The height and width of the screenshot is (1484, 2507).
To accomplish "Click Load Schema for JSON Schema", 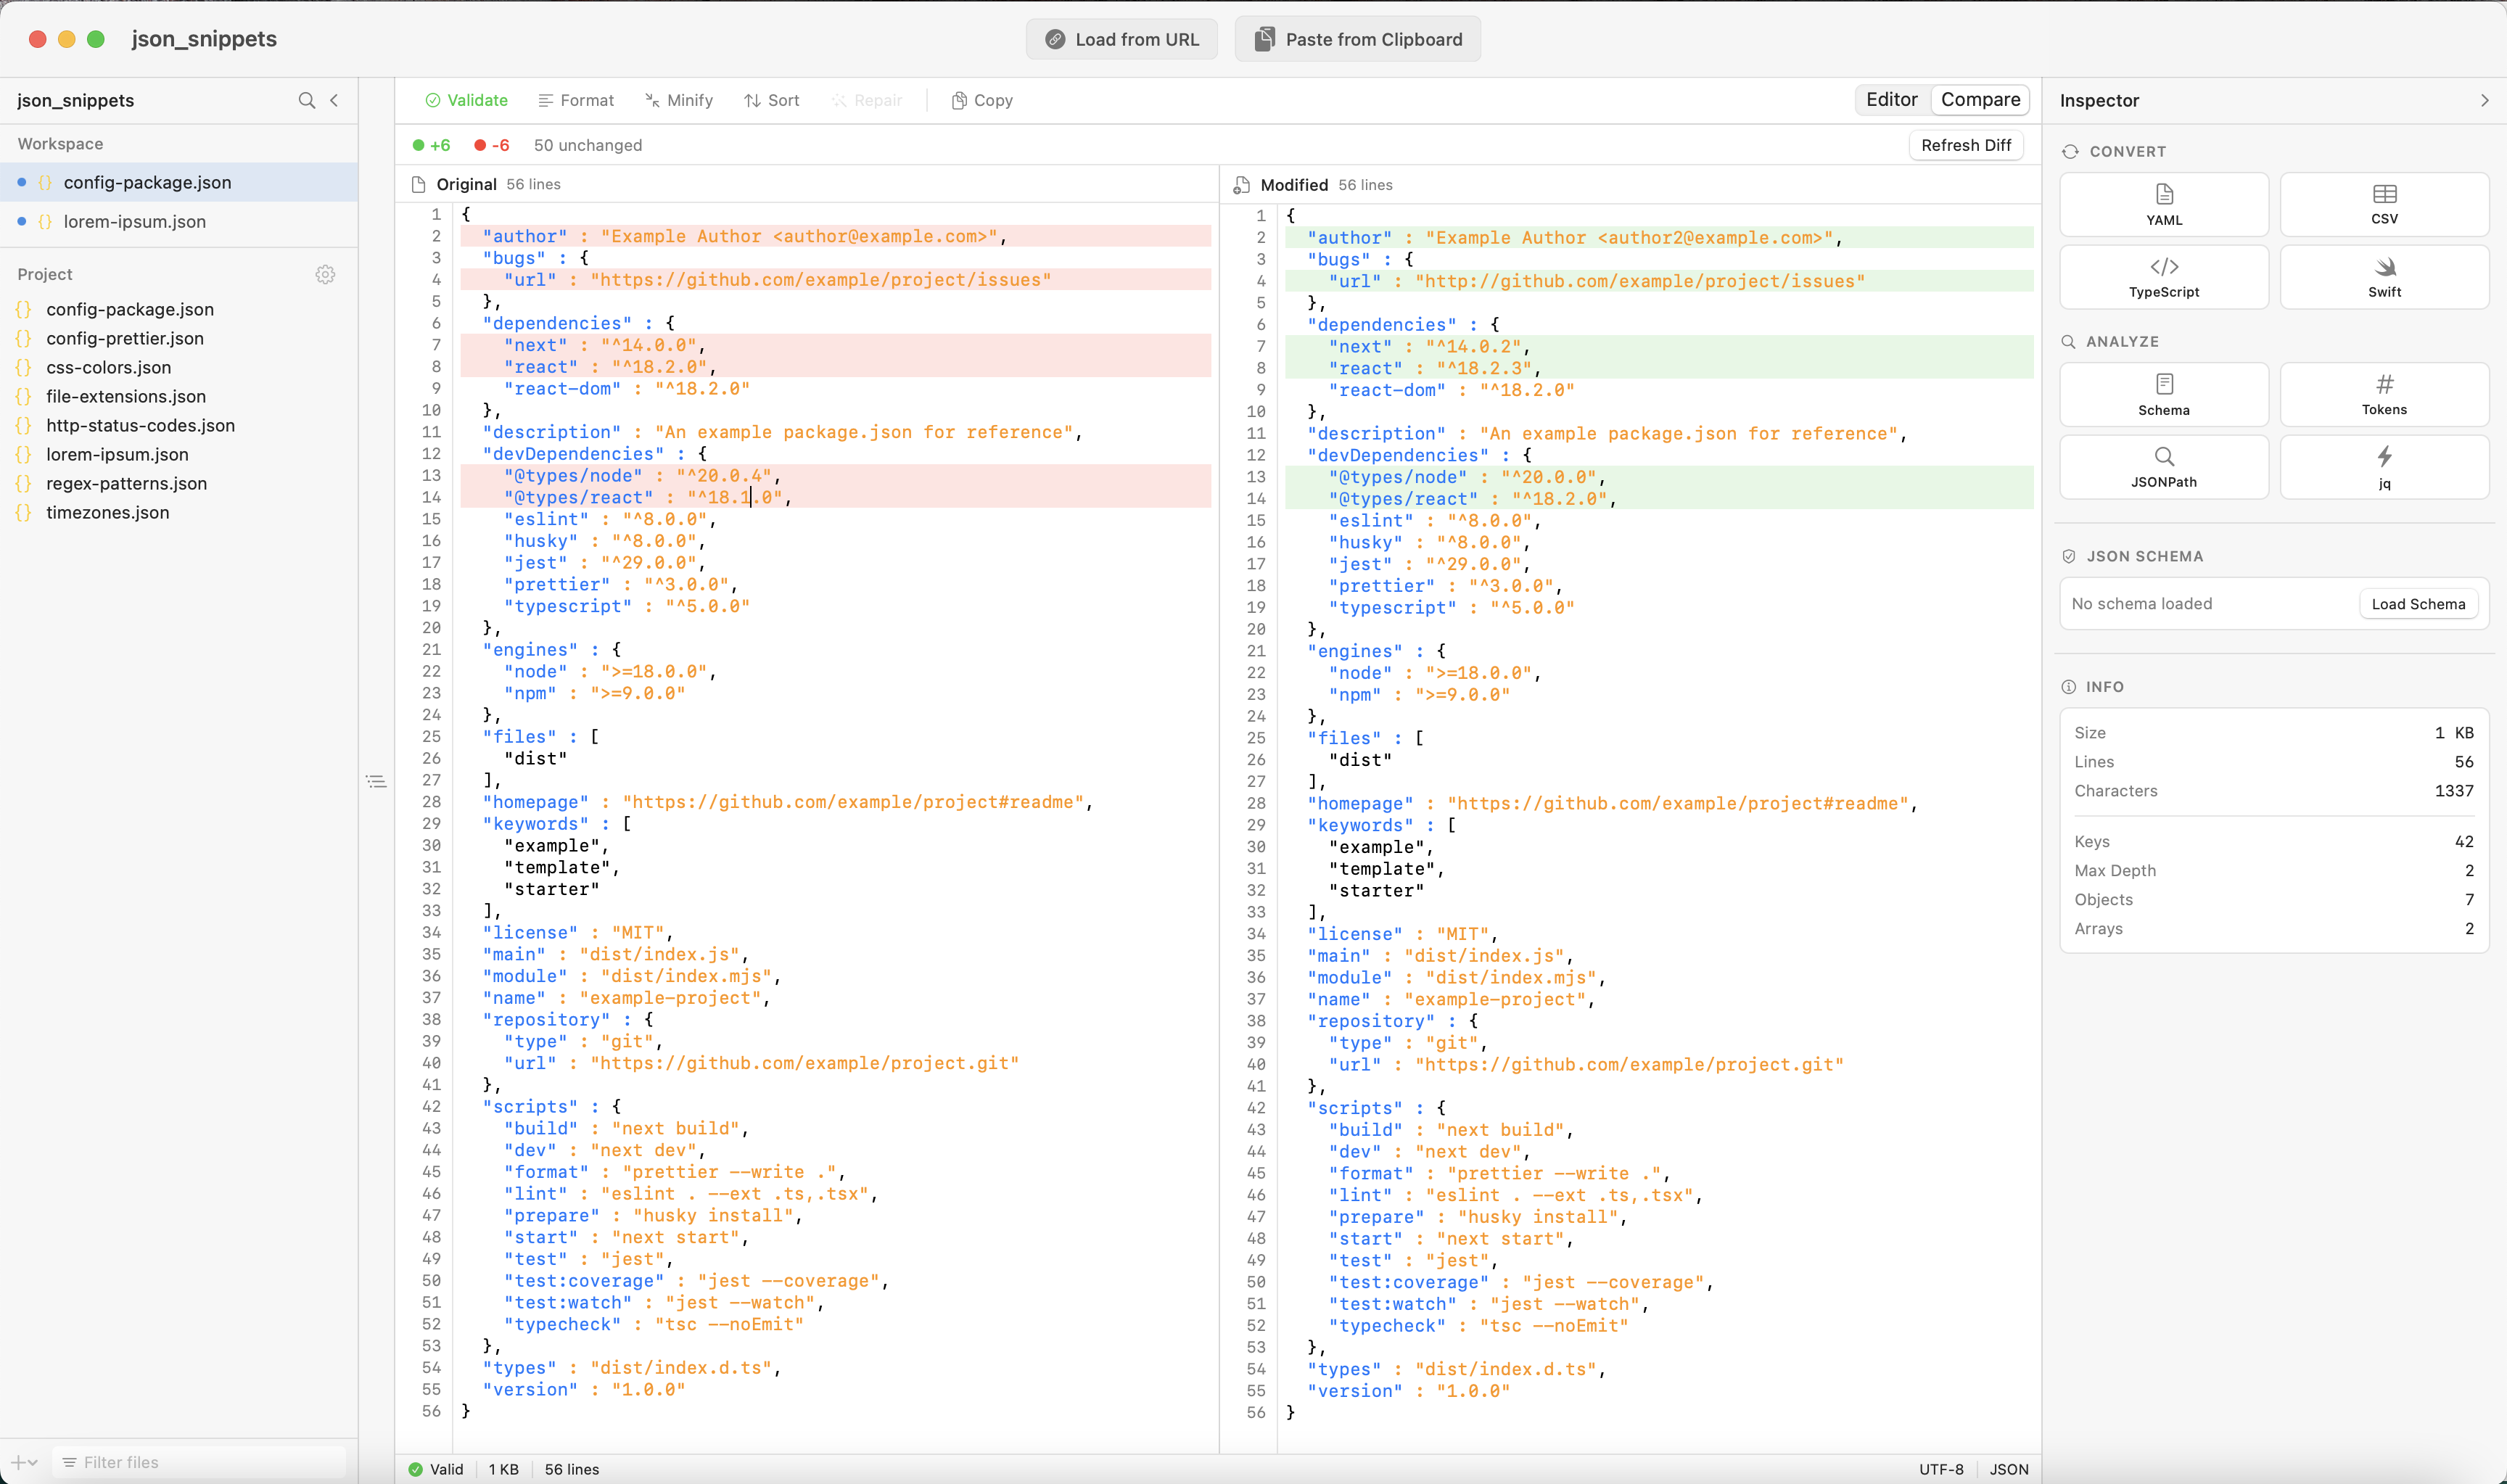I will (x=2418, y=603).
